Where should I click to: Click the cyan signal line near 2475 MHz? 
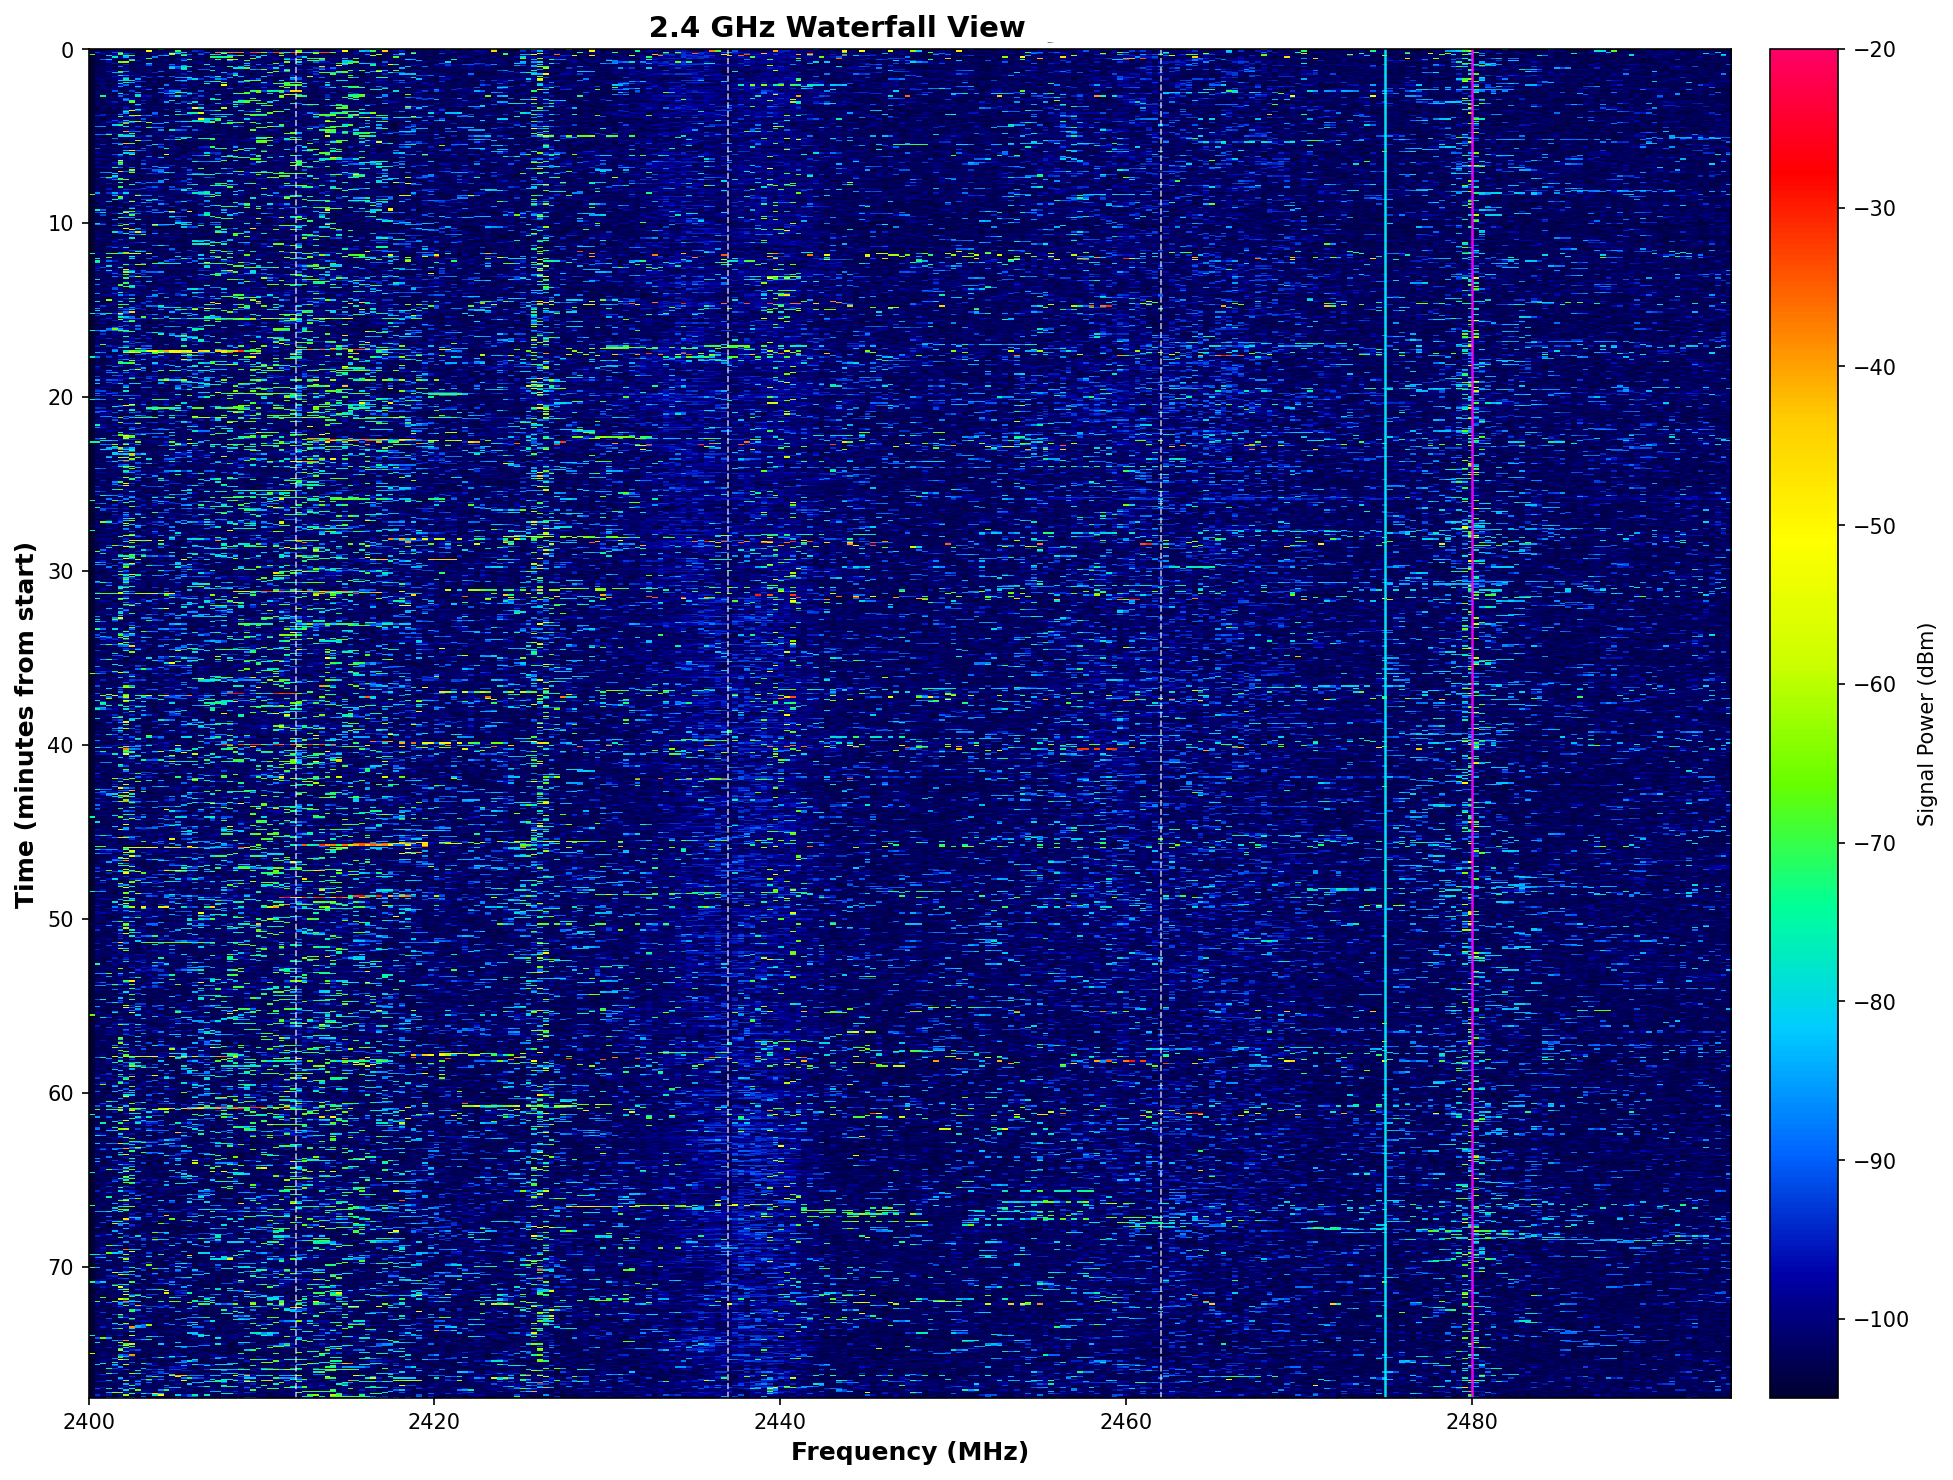coord(1386,700)
